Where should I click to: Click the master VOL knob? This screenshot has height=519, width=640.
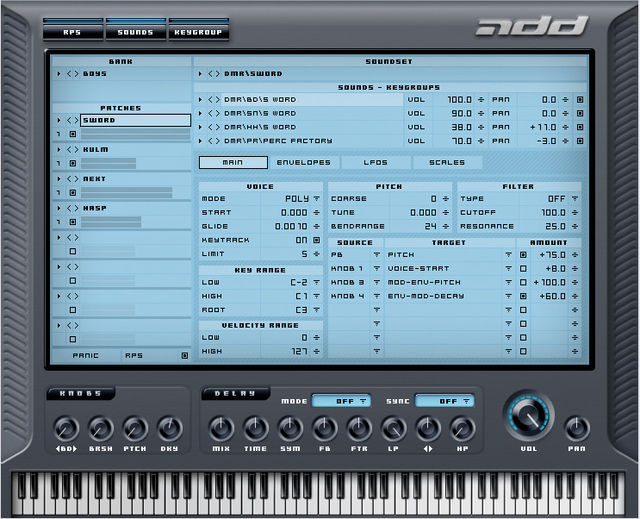529,417
